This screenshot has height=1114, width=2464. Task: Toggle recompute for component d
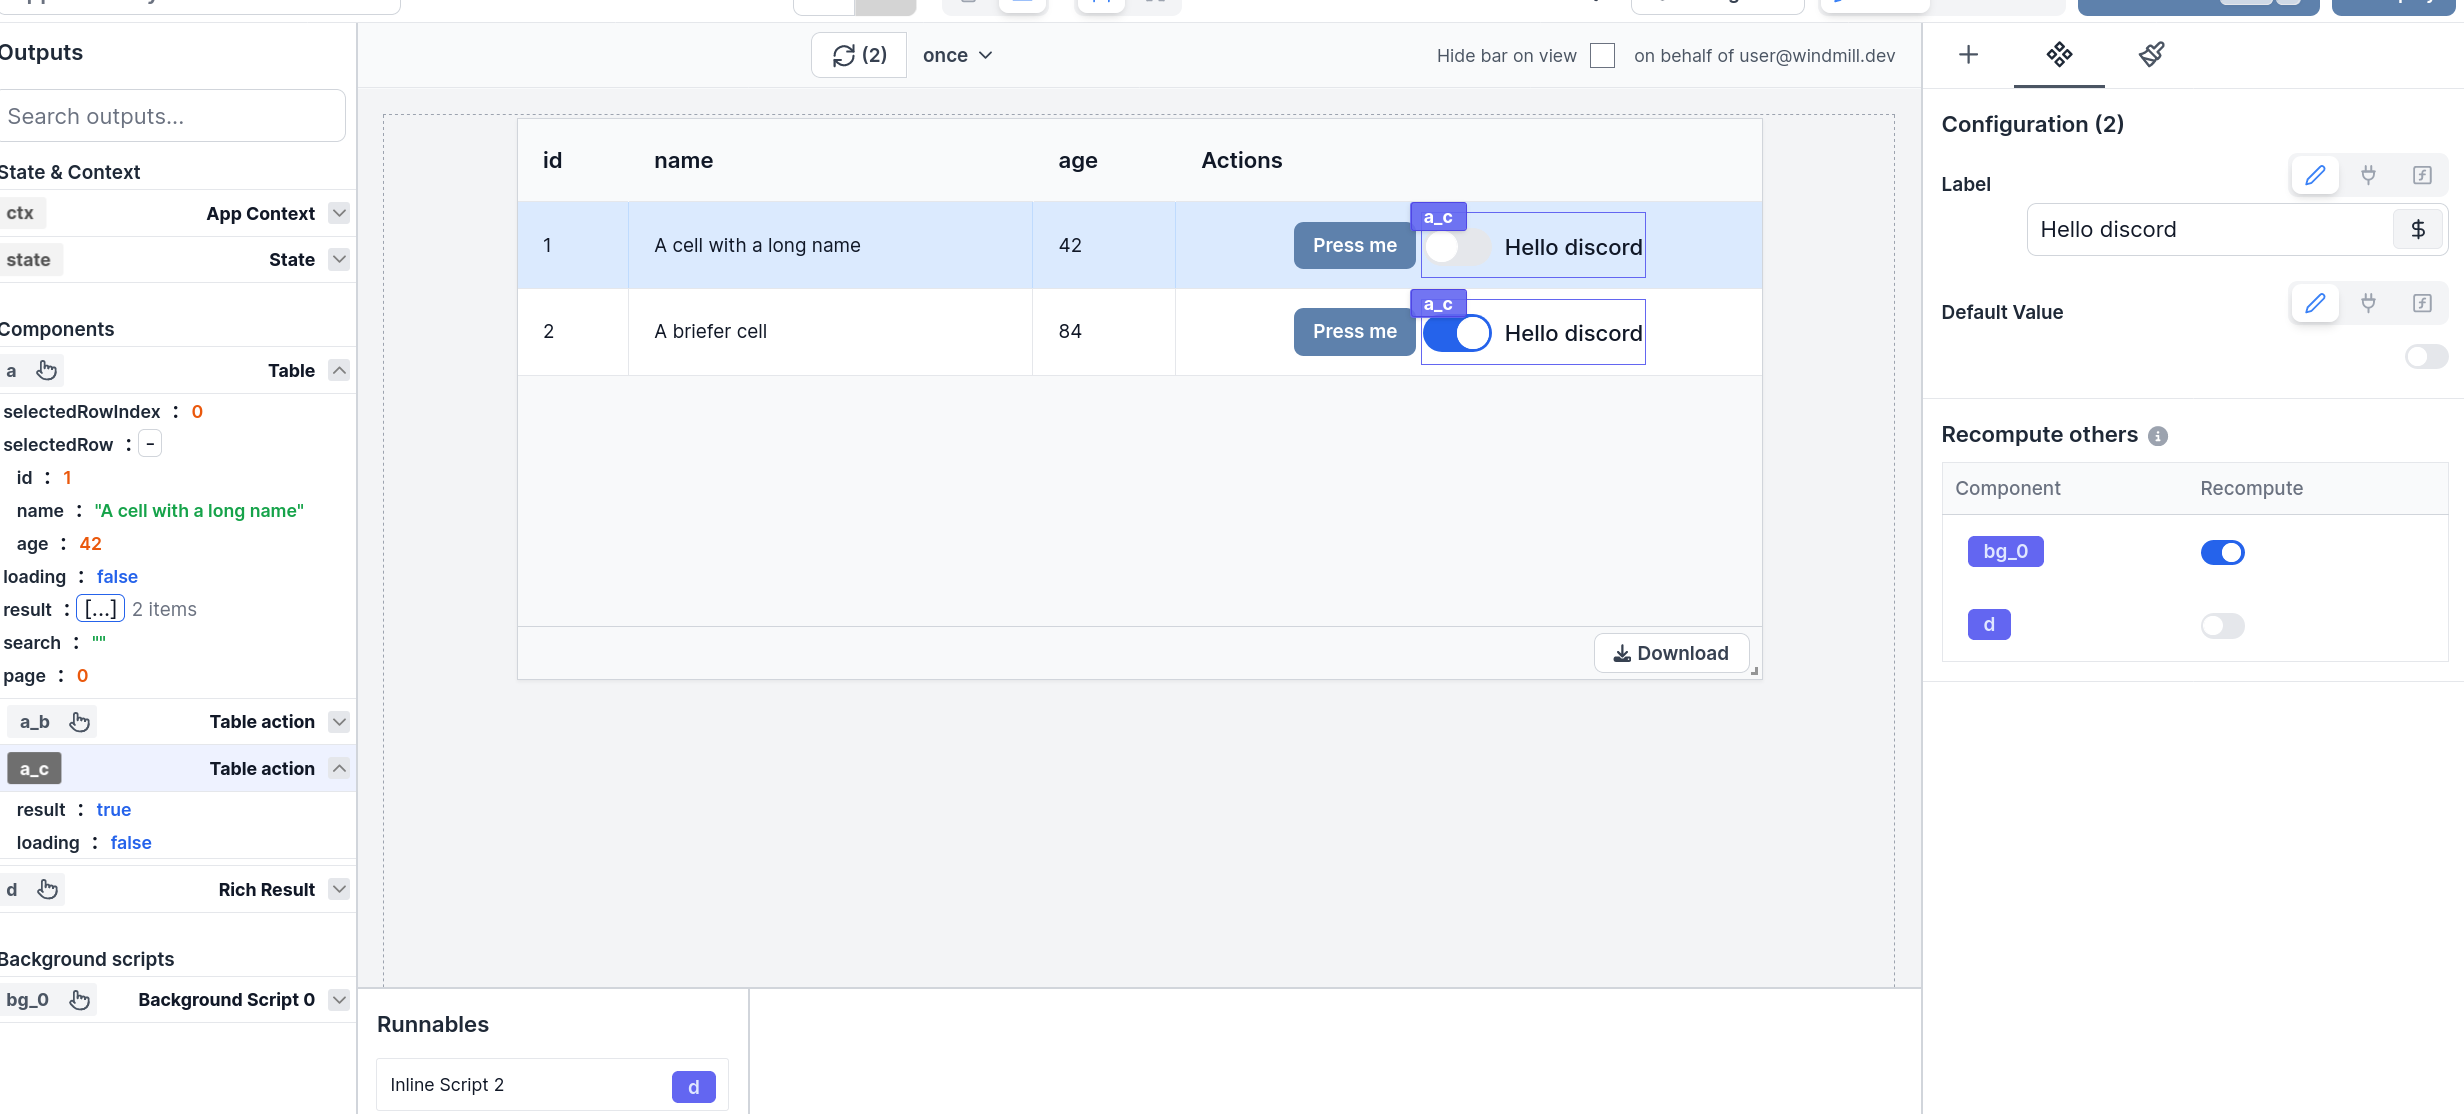(2223, 625)
